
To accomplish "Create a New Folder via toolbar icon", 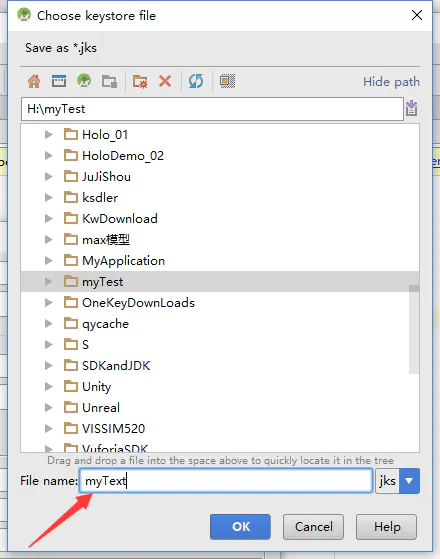I will tap(140, 82).
